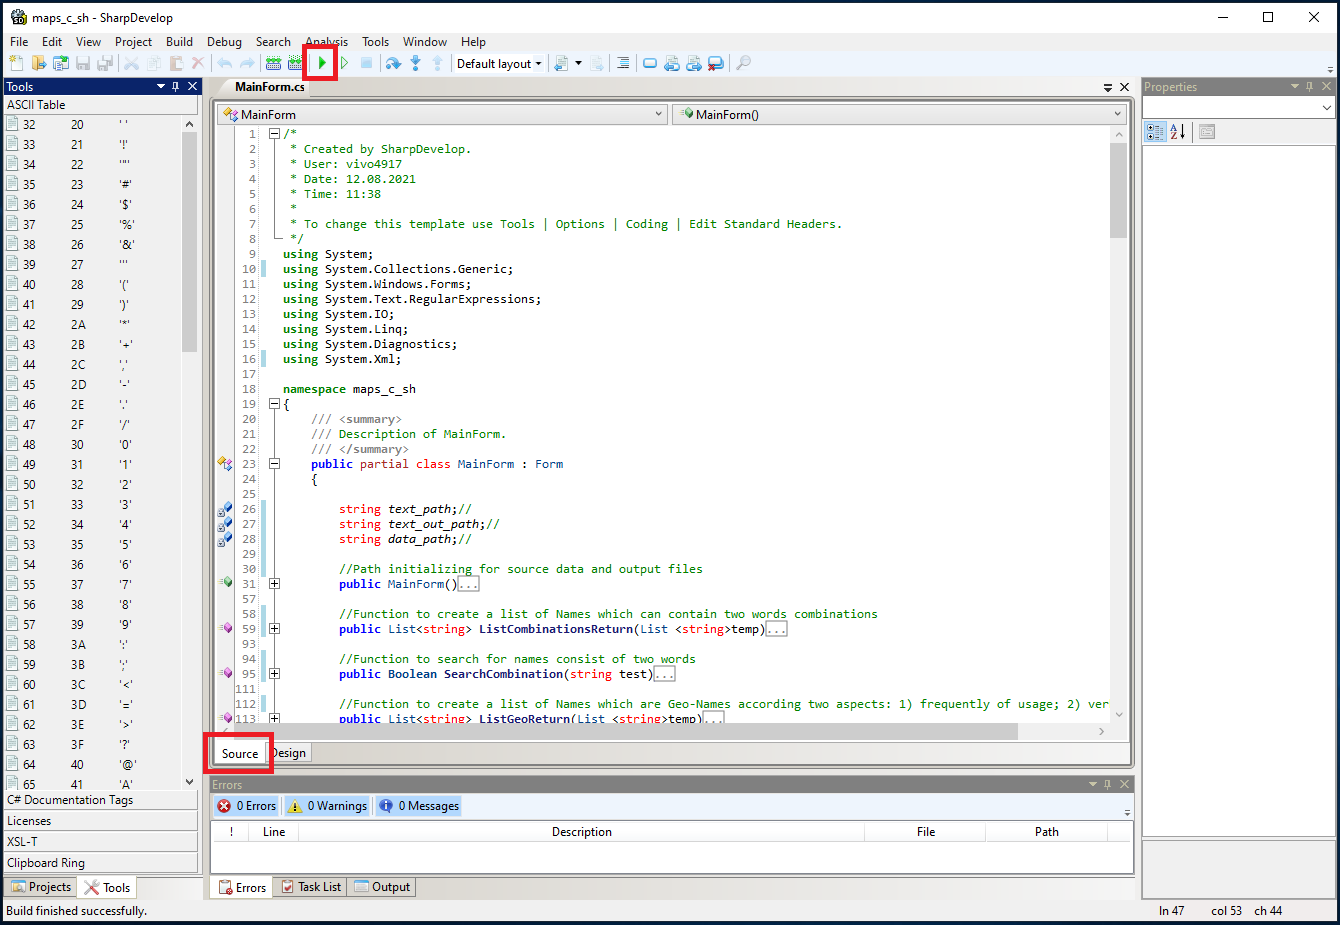Image resolution: width=1340 pixels, height=925 pixels.
Task: Open the File menu
Action: click(x=19, y=42)
